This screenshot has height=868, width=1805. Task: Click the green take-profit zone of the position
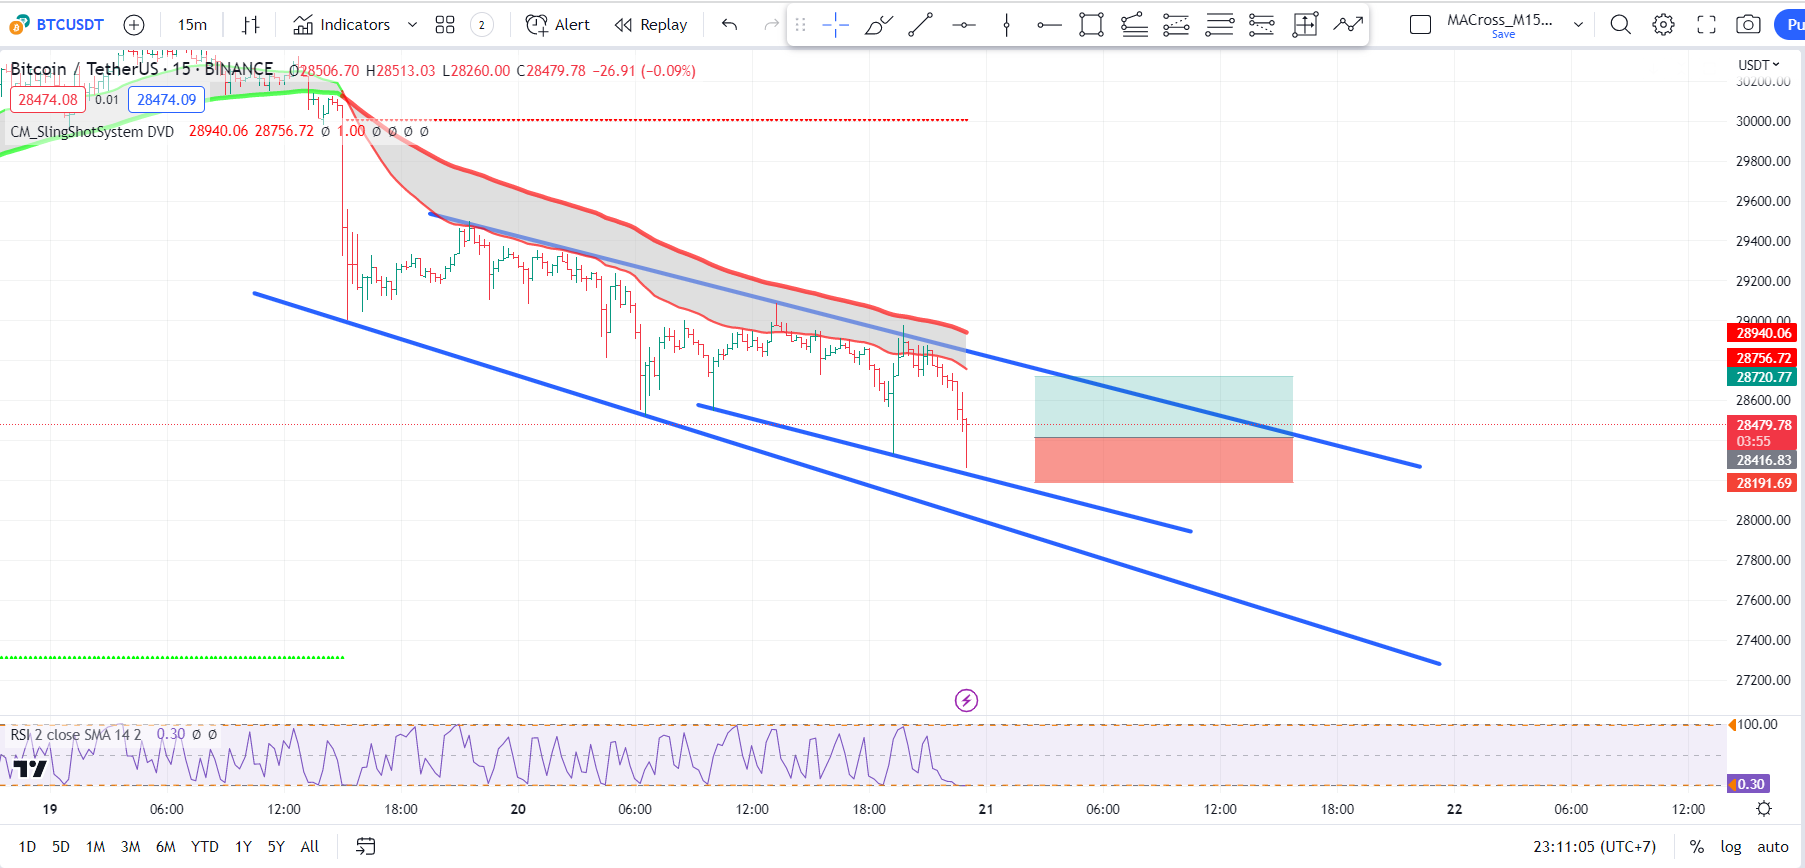[x=1164, y=407]
